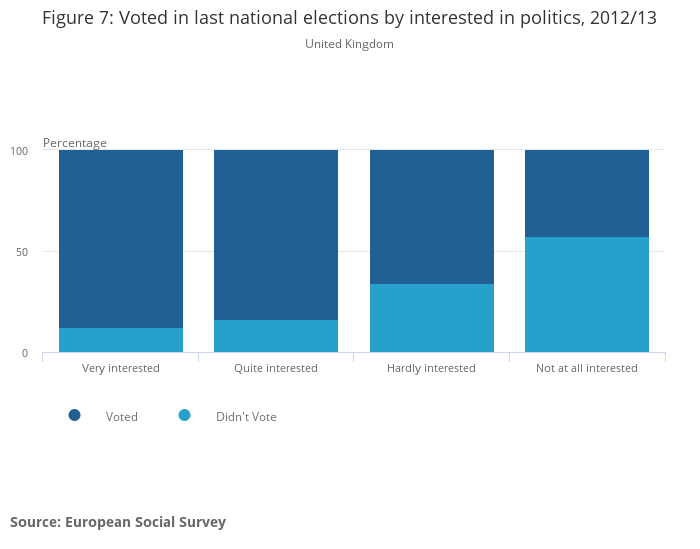Viewport: 700px width, 549px height.
Task: Click Didn't Vote segment for Very interested
Action: tap(121, 340)
